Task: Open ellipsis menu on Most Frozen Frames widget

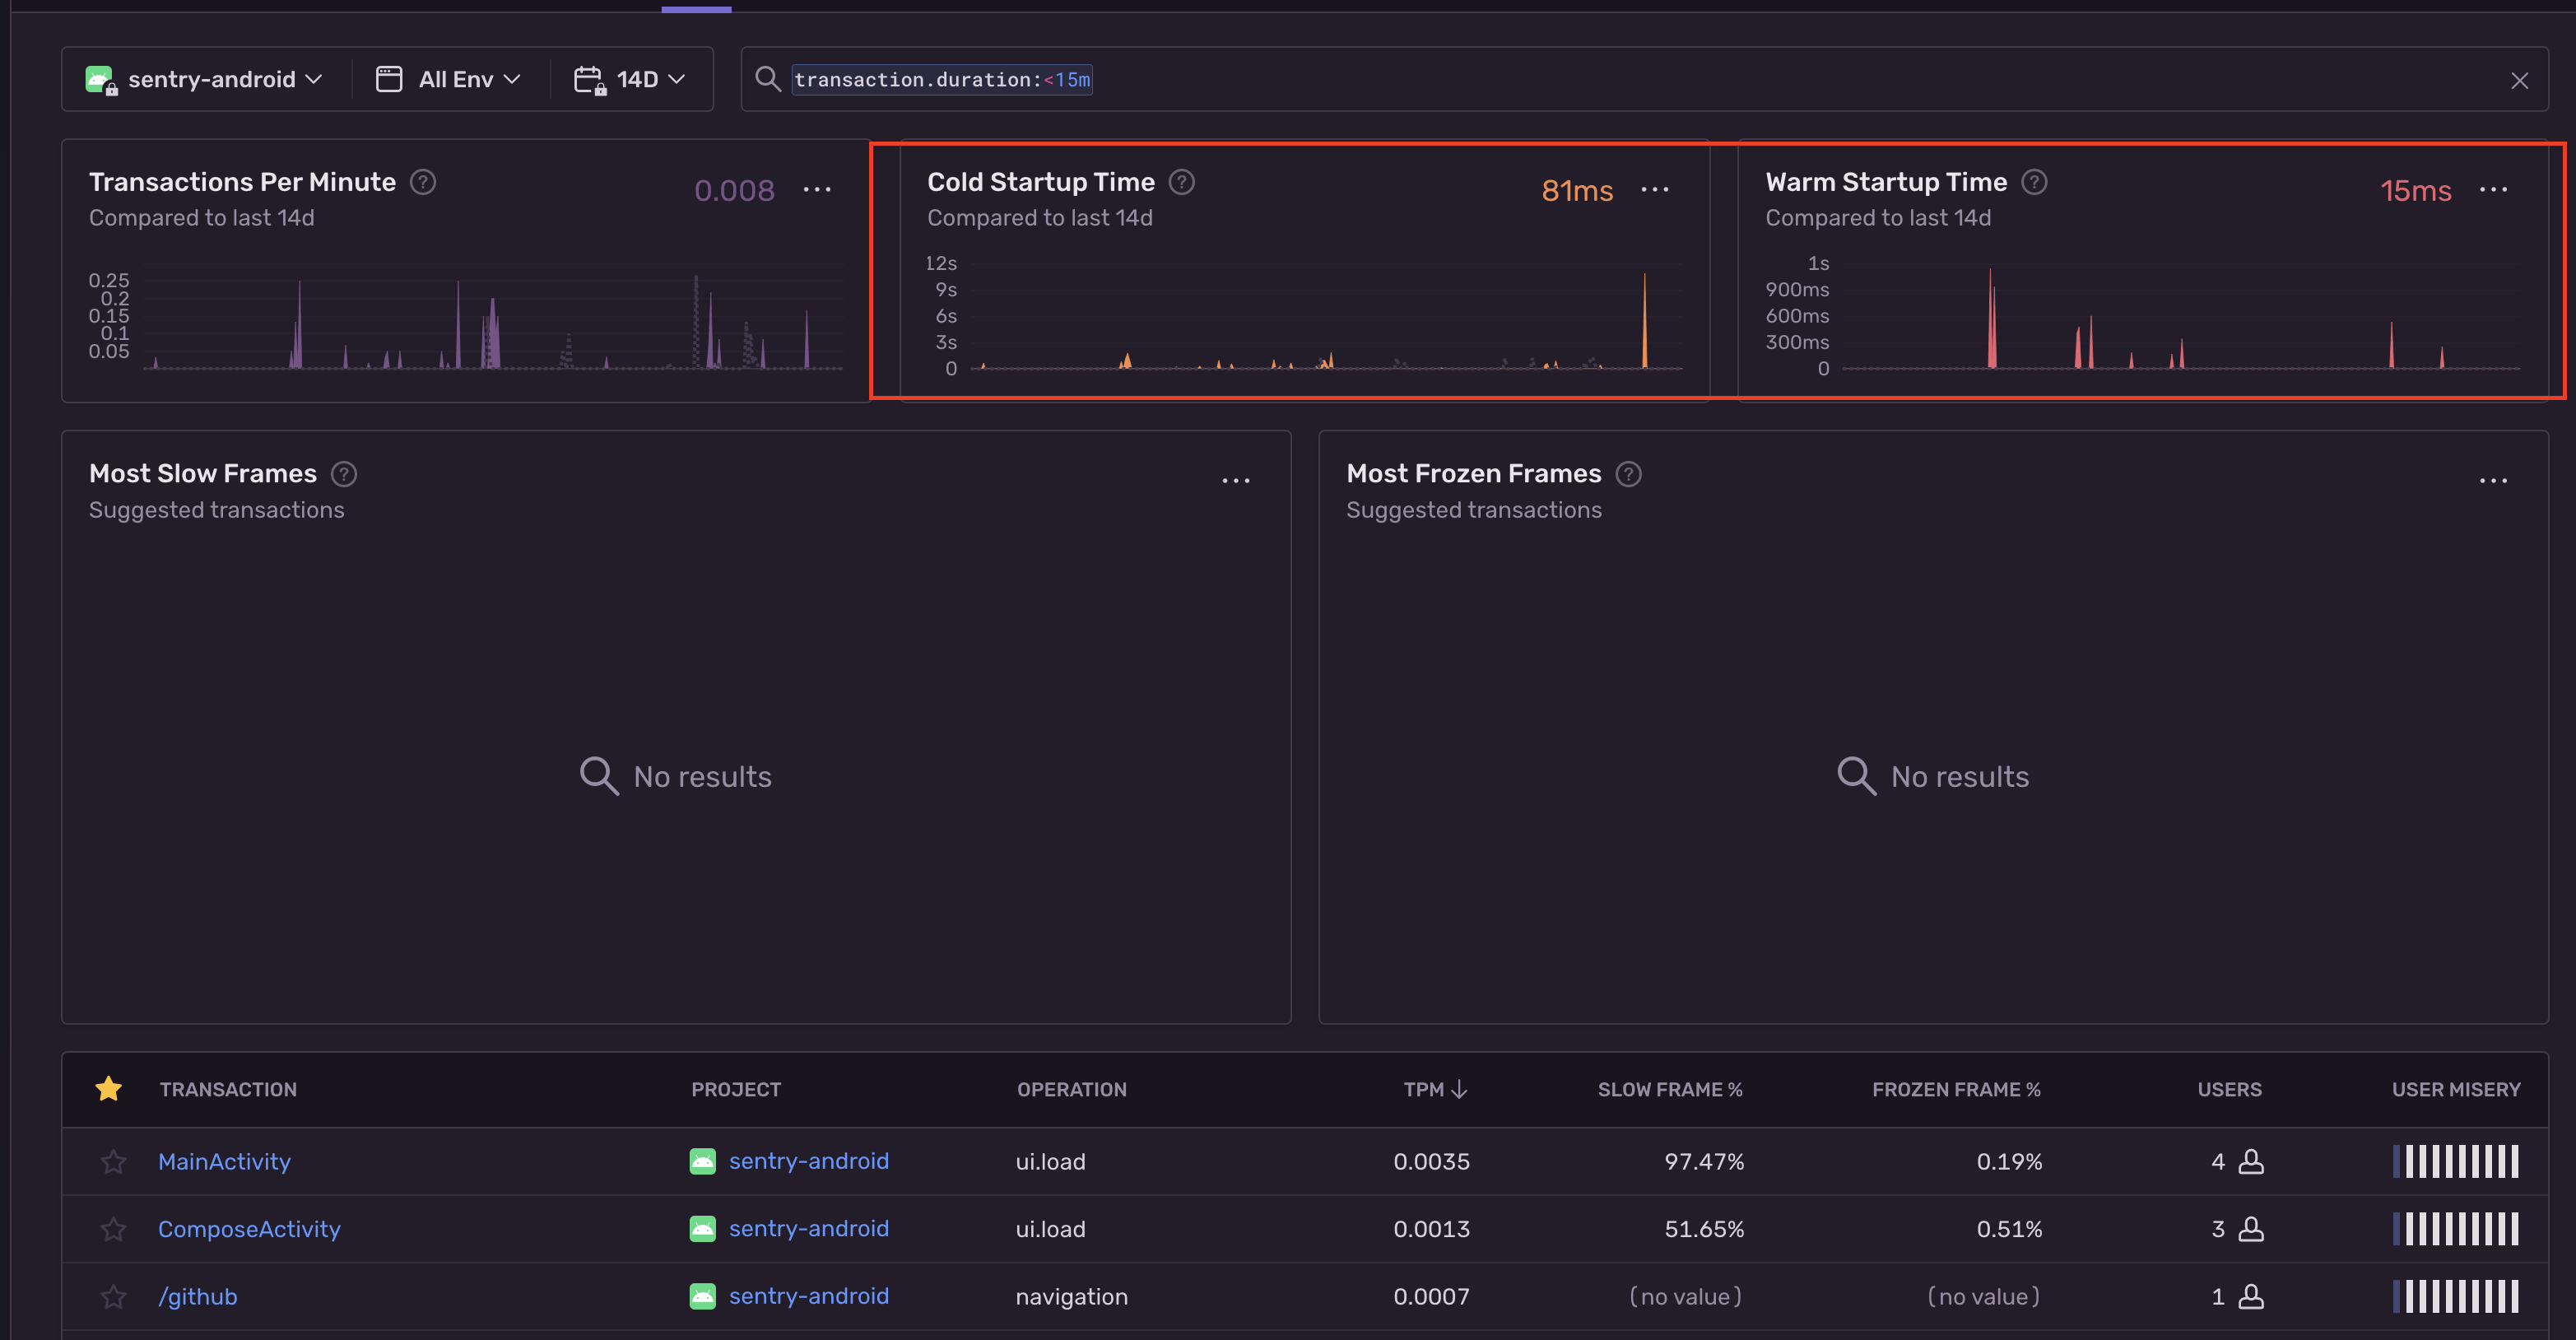Action: 2493,481
